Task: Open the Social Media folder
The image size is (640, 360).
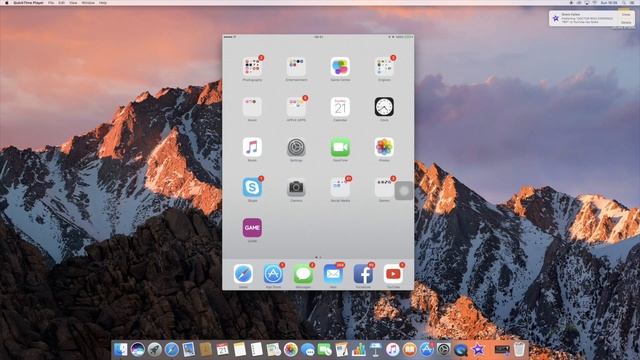Action: pos(340,187)
